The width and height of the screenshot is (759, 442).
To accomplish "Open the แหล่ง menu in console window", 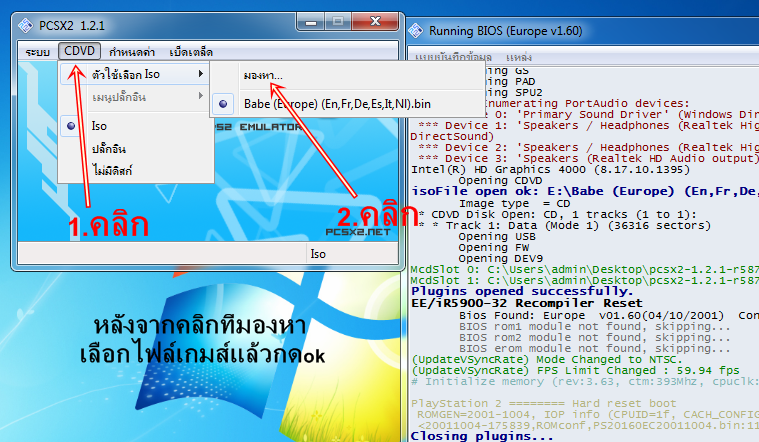I will (519, 57).
